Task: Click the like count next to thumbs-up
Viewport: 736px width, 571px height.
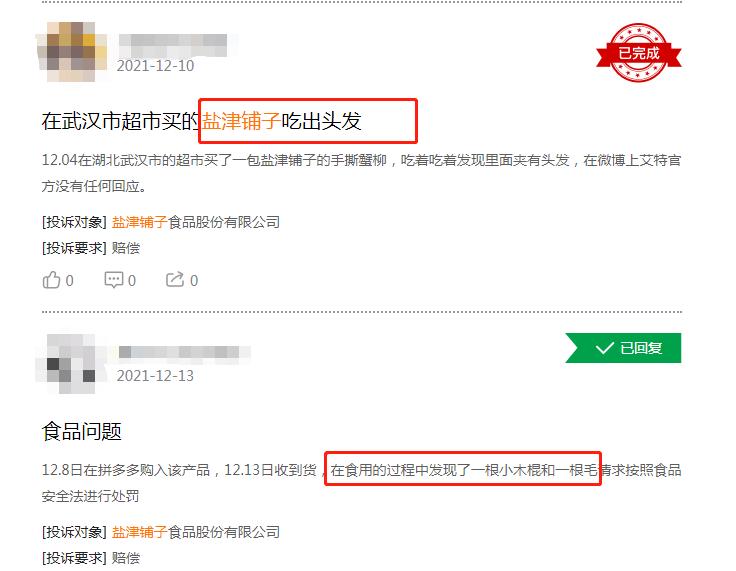Action: [x=69, y=281]
